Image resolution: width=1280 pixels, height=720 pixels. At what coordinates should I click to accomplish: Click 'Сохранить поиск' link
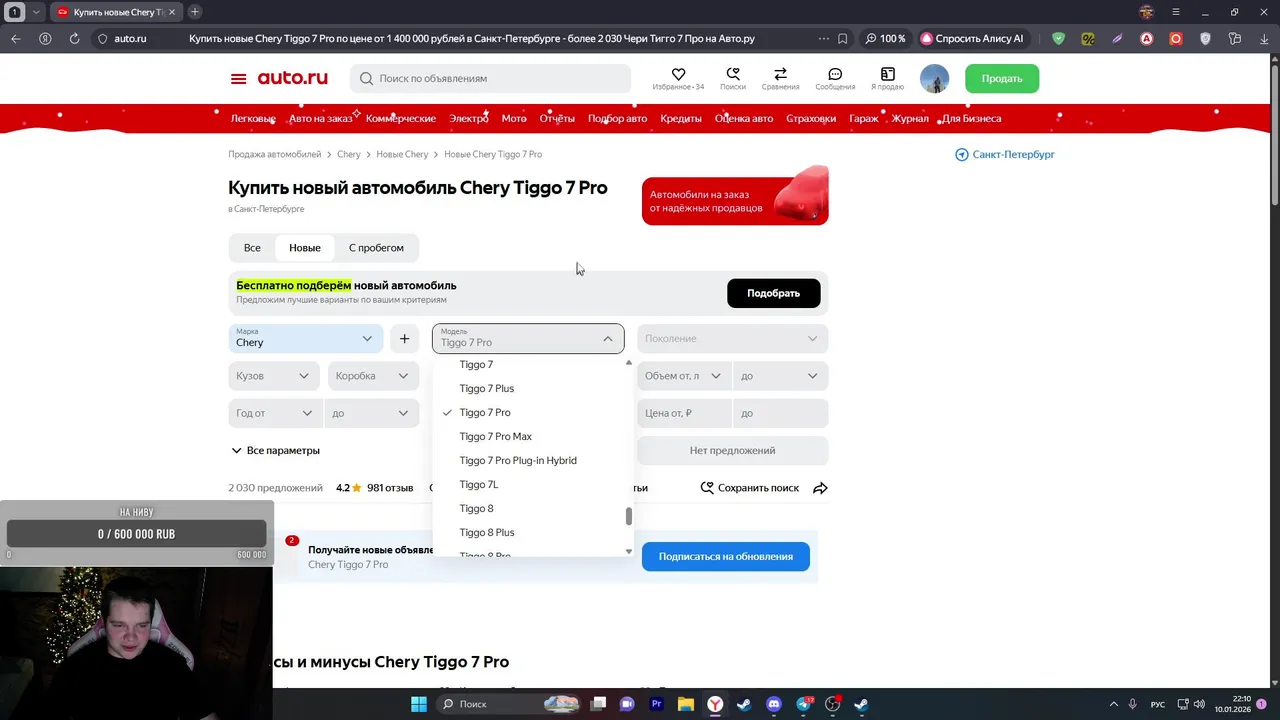[x=749, y=488]
